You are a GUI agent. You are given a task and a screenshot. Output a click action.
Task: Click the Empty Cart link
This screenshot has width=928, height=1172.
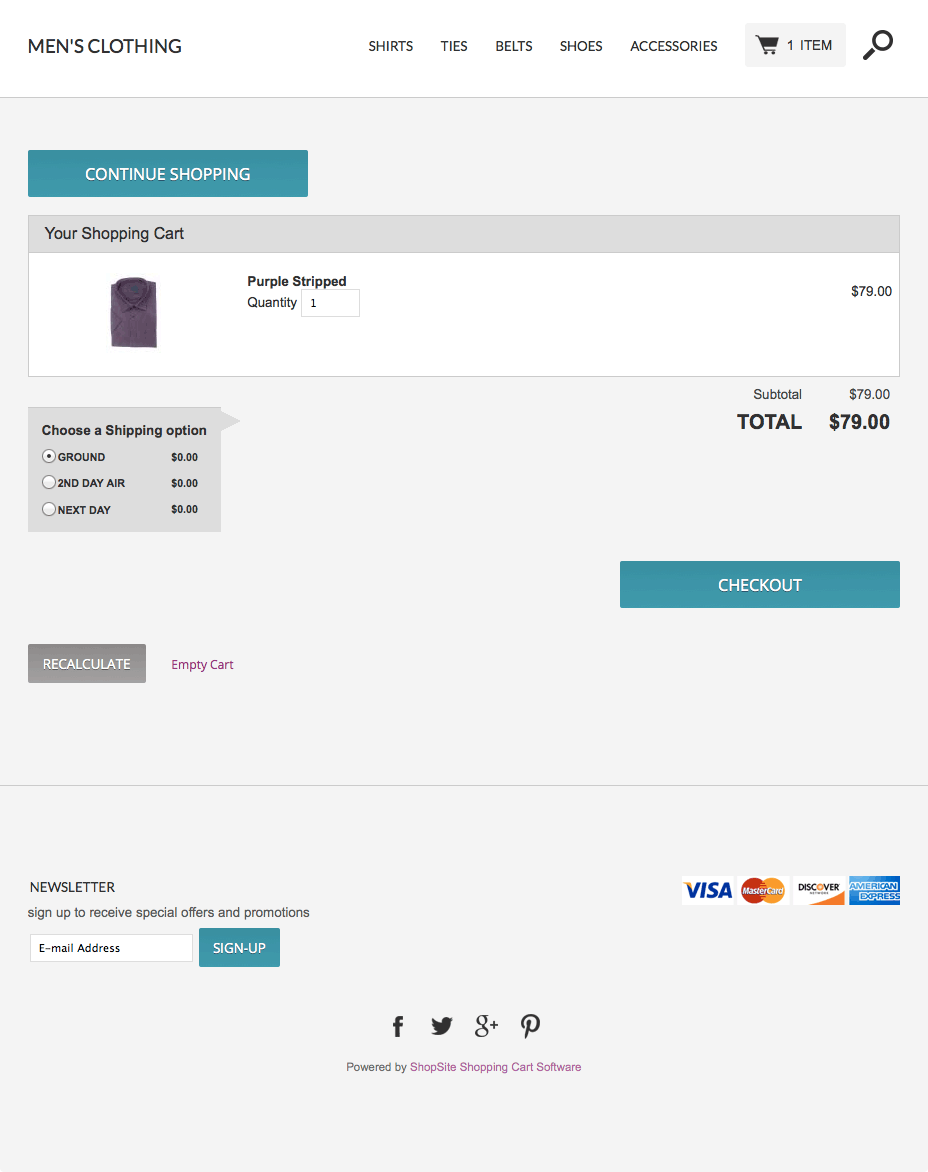[202, 665]
